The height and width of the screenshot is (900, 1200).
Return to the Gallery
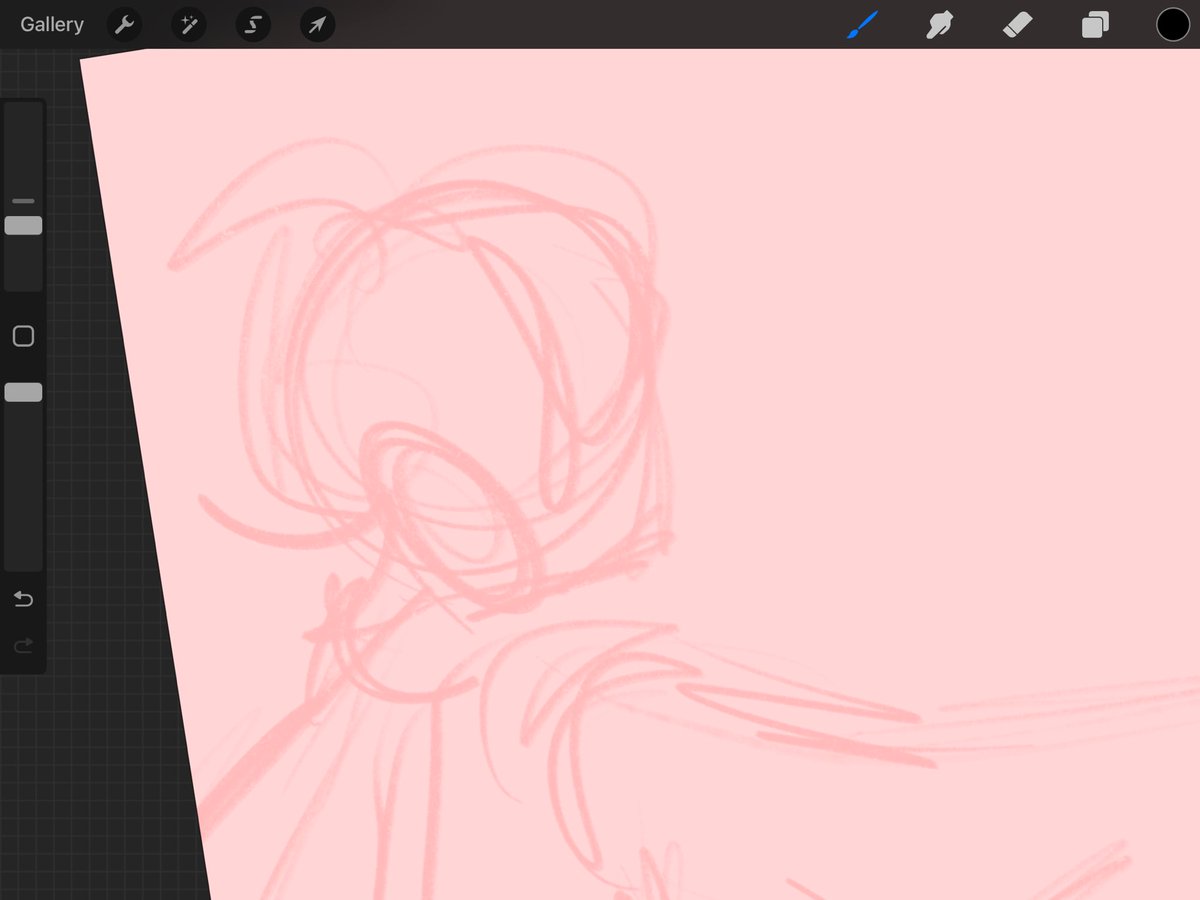tap(52, 24)
